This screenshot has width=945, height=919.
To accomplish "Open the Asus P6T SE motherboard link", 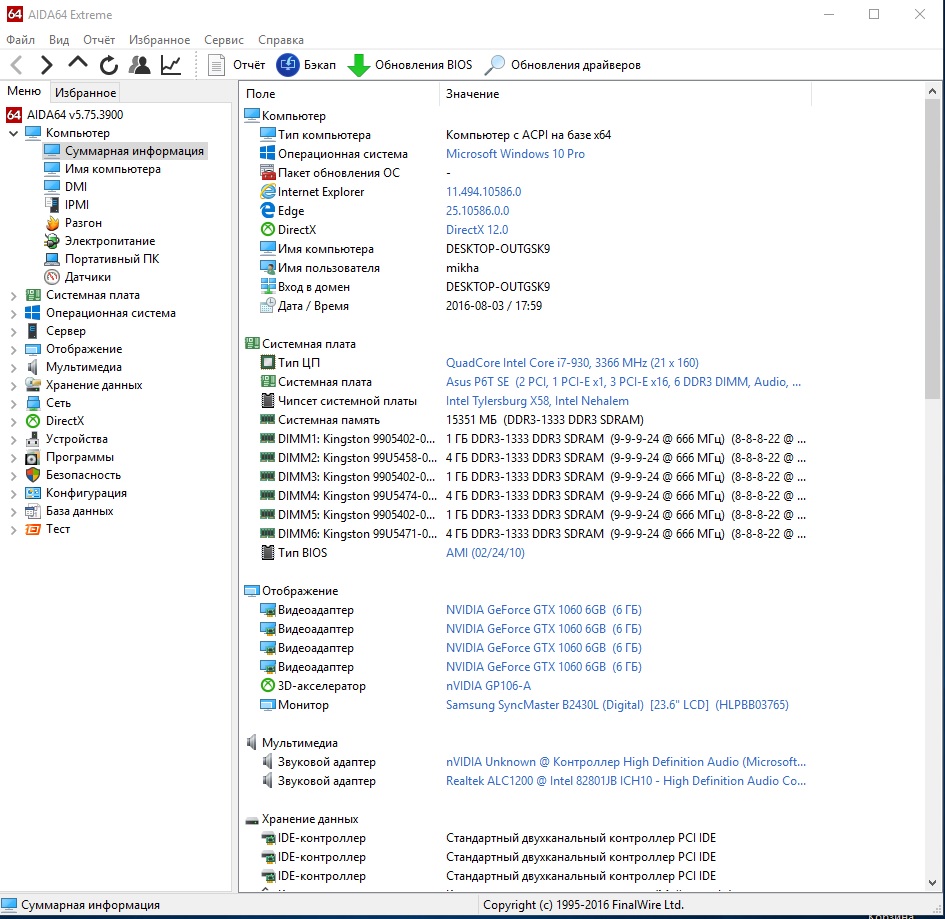I will [x=623, y=382].
